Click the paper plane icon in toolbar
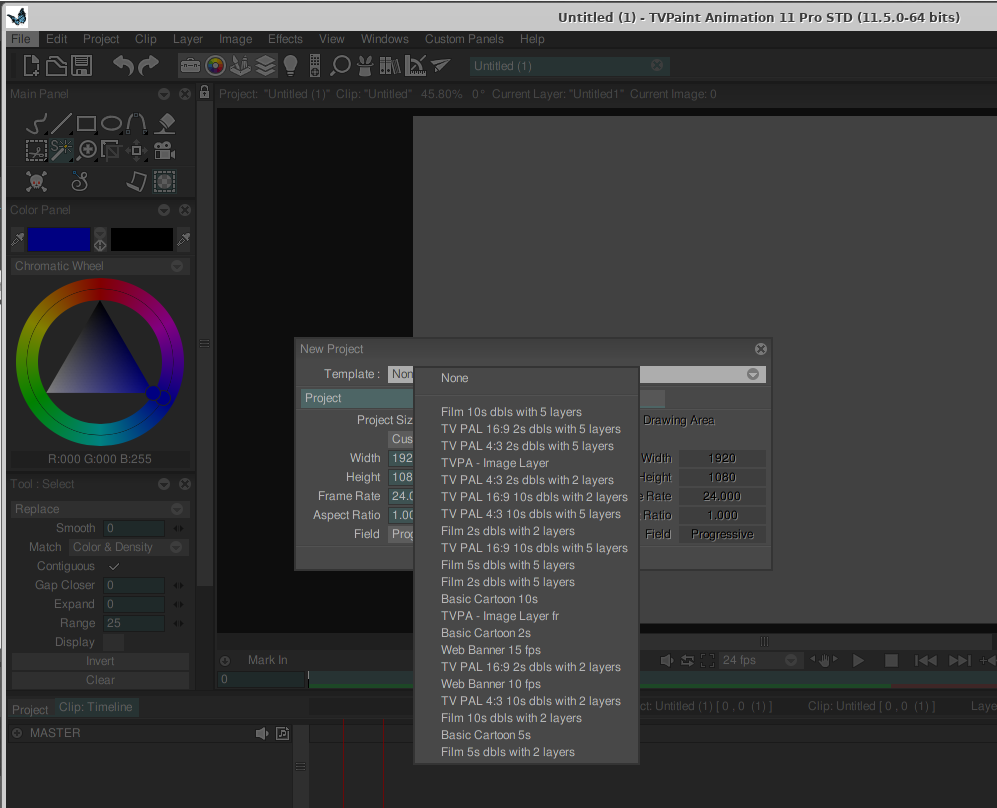Image resolution: width=997 pixels, height=808 pixels. [x=441, y=65]
